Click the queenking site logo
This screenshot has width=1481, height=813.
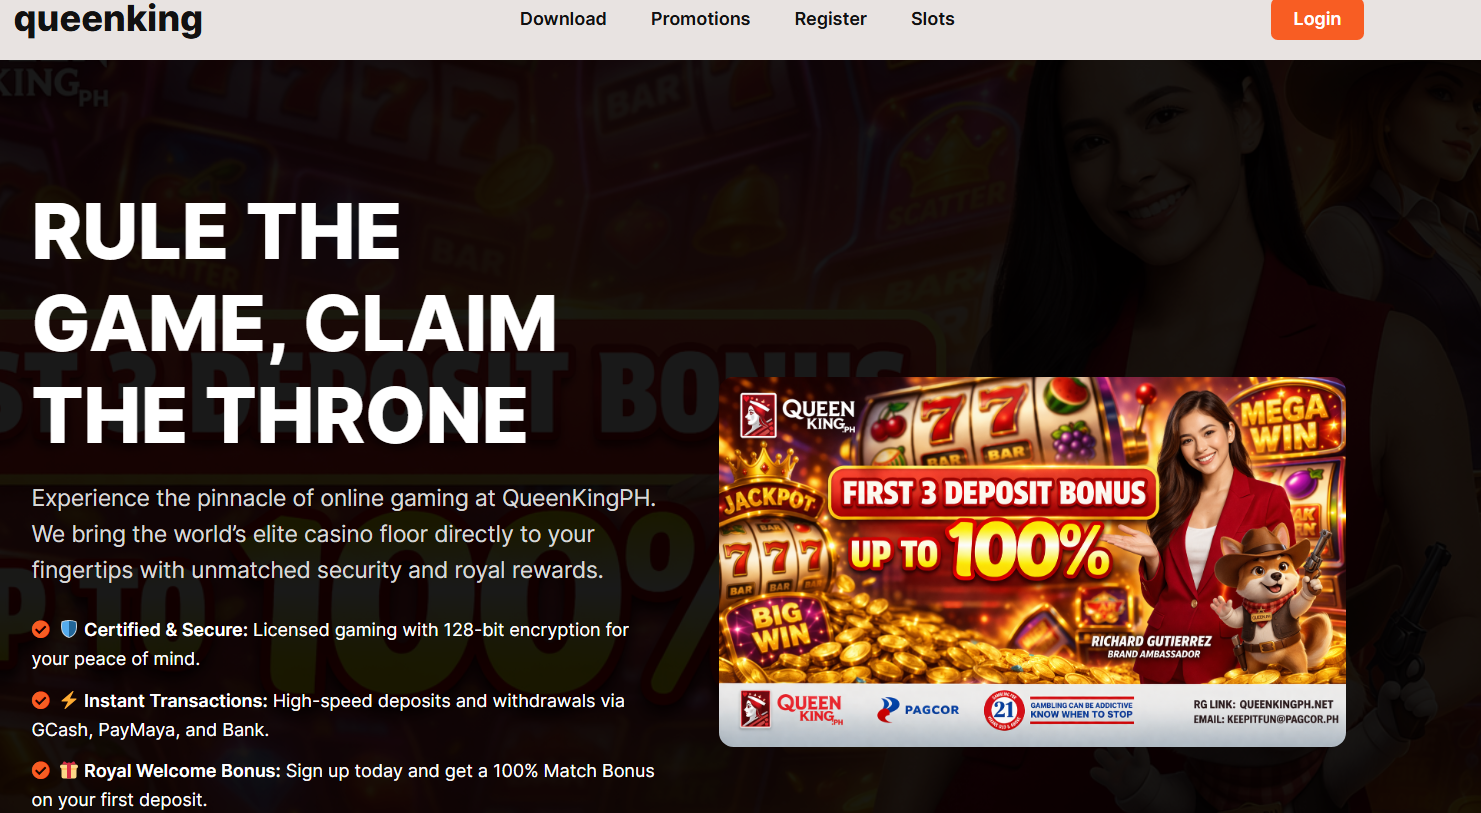pyautogui.click(x=108, y=18)
